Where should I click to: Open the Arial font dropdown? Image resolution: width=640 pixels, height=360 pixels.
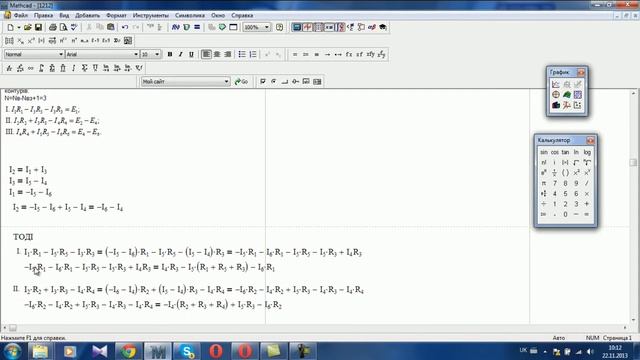click(136, 54)
